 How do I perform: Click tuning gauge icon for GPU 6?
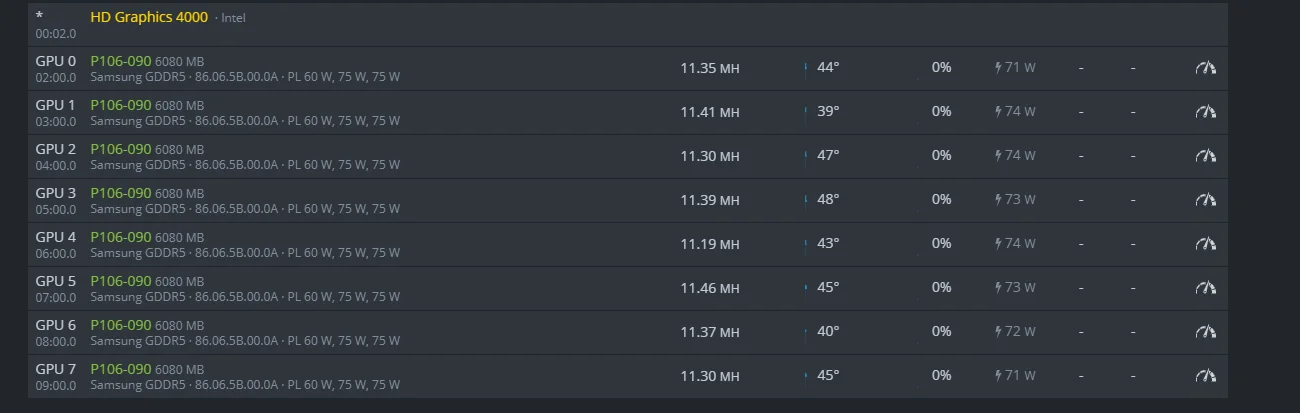click(1206, 332)
